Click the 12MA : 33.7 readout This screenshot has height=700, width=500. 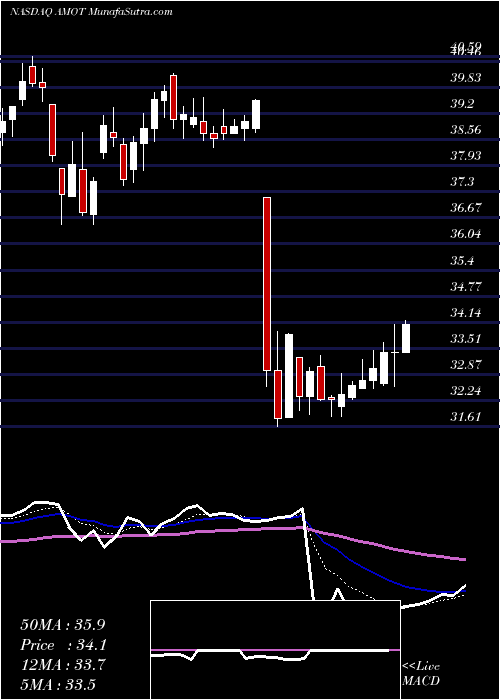63,665
